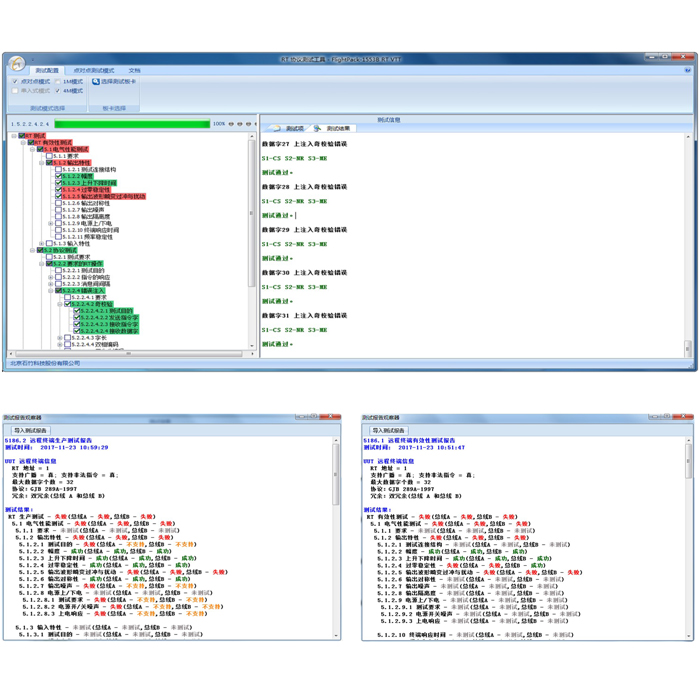Uncheck the 5.2.2.4.2.1 测试目的 checkbox
Screen dimensions: 700x700
pos(77,311)
